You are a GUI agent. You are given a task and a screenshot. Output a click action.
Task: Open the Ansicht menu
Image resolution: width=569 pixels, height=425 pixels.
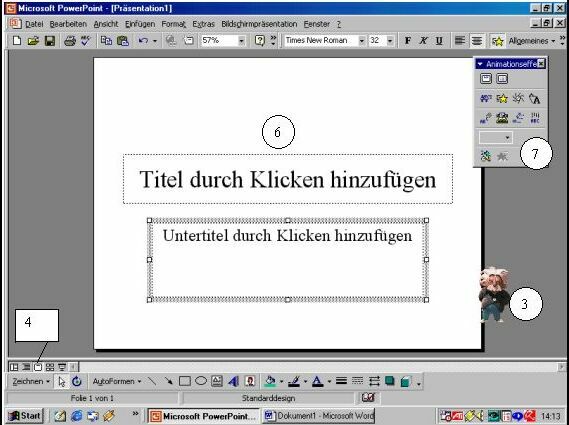pos(106,24)
